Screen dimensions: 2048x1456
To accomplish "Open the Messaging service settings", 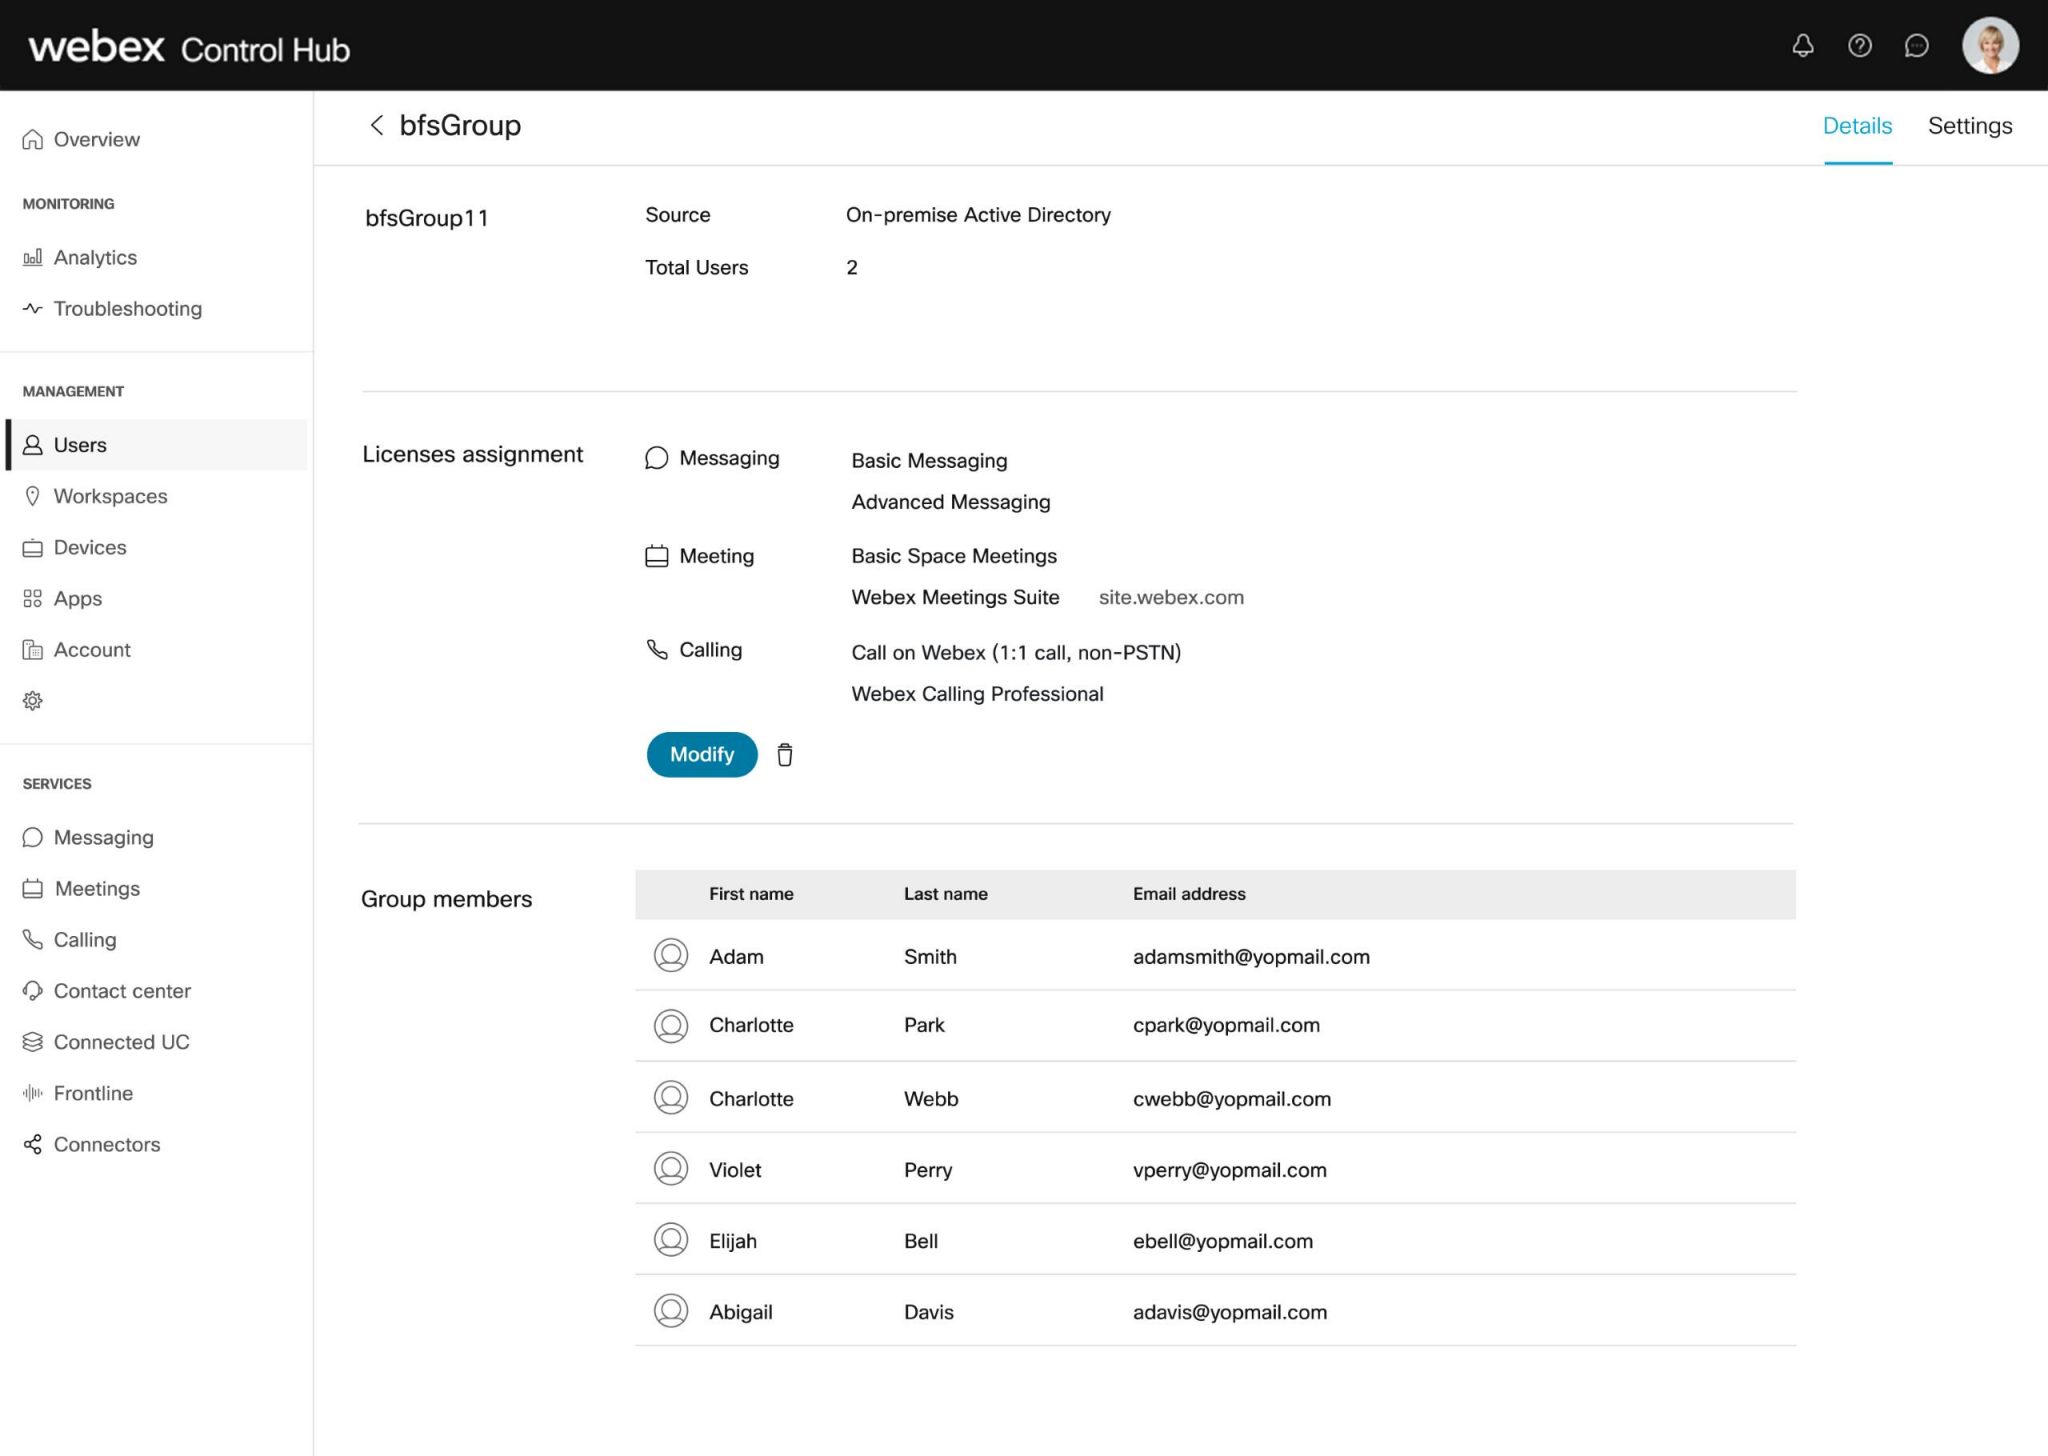I will 104,837.
